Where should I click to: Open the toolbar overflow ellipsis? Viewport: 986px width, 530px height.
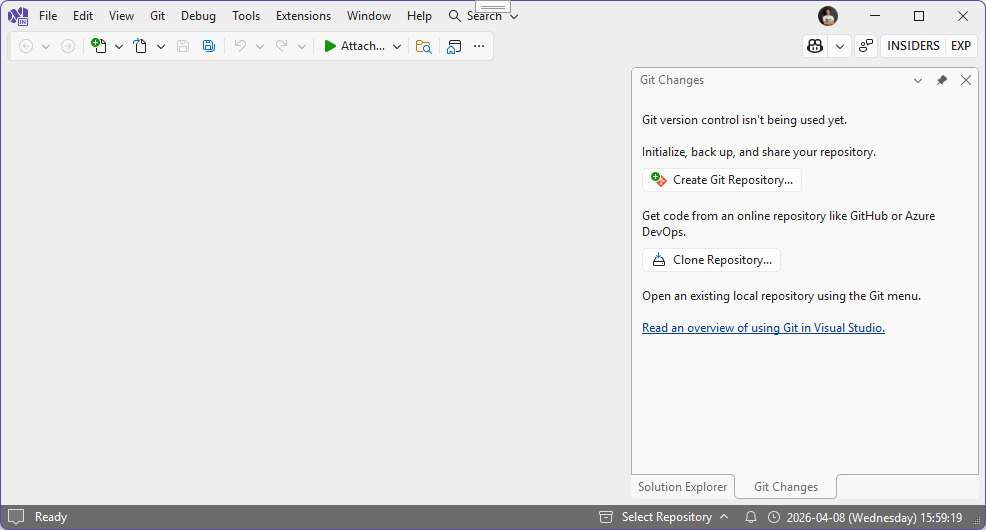479,46
